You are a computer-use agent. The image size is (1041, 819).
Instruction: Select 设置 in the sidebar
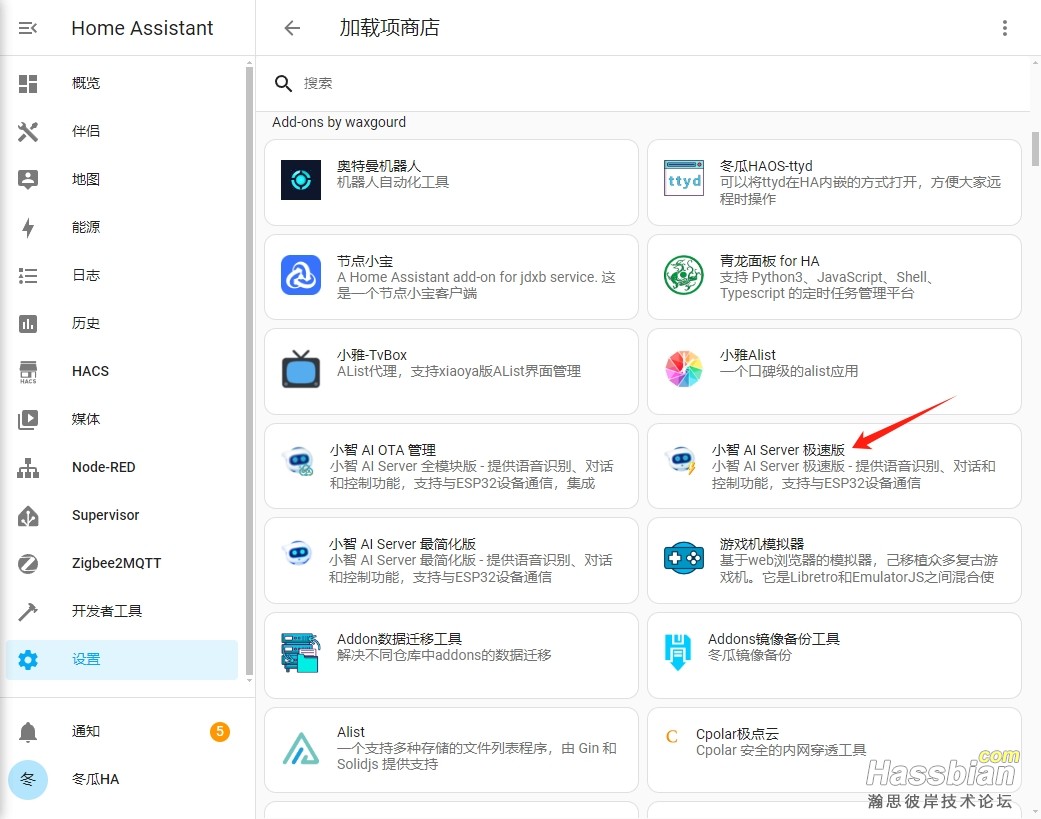tap(122, 660)
